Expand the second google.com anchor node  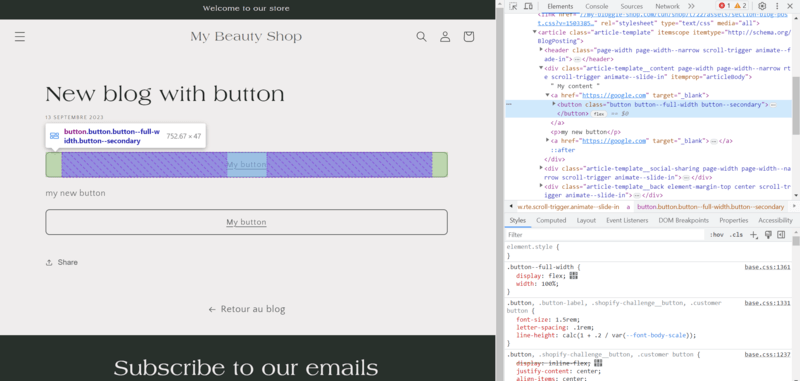point(548,140)
